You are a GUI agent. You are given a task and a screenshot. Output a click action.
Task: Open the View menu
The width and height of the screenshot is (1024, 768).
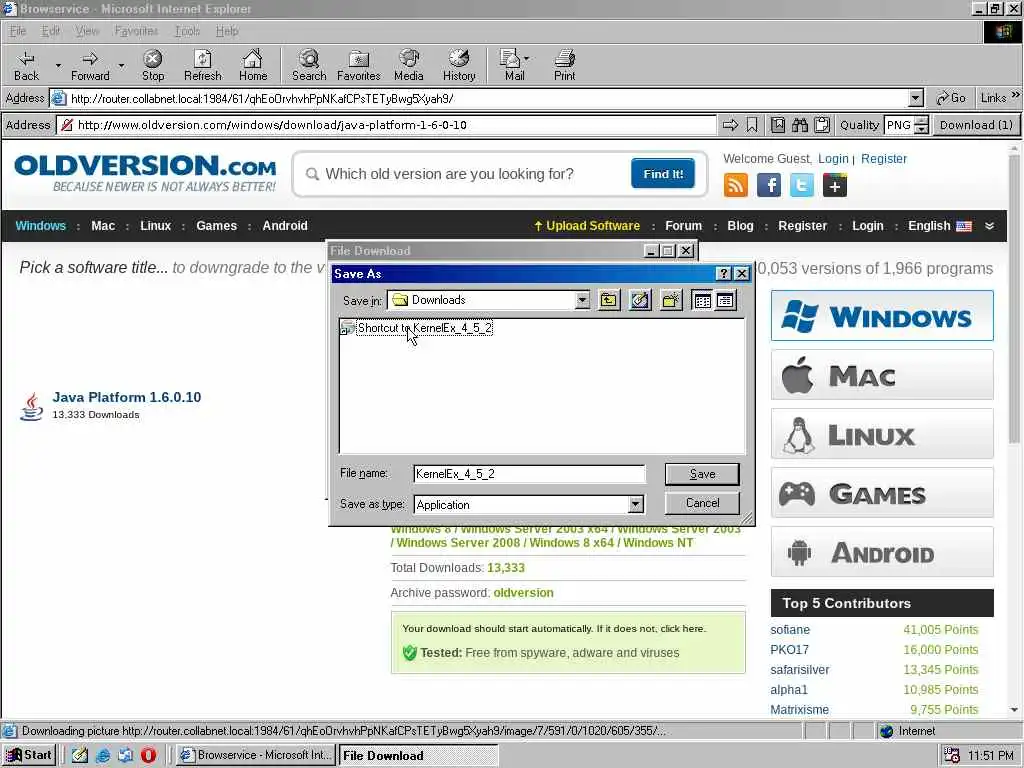click(x=87, y=31)
